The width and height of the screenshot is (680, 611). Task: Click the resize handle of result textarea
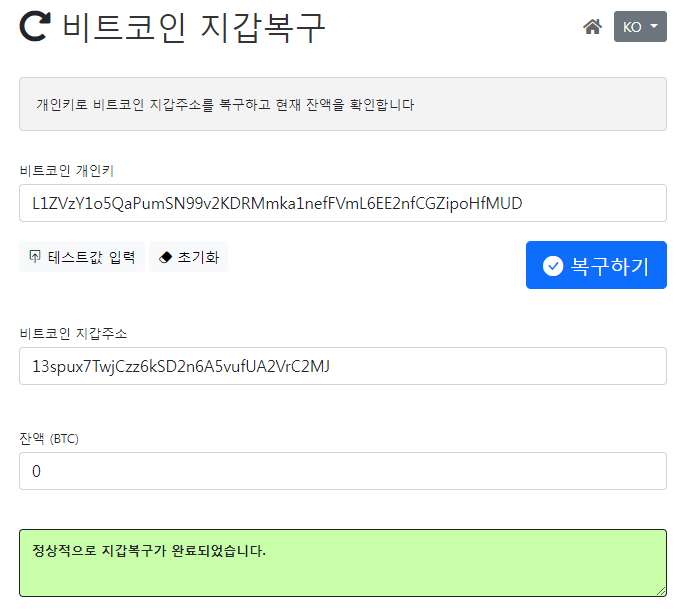[661, 591]
